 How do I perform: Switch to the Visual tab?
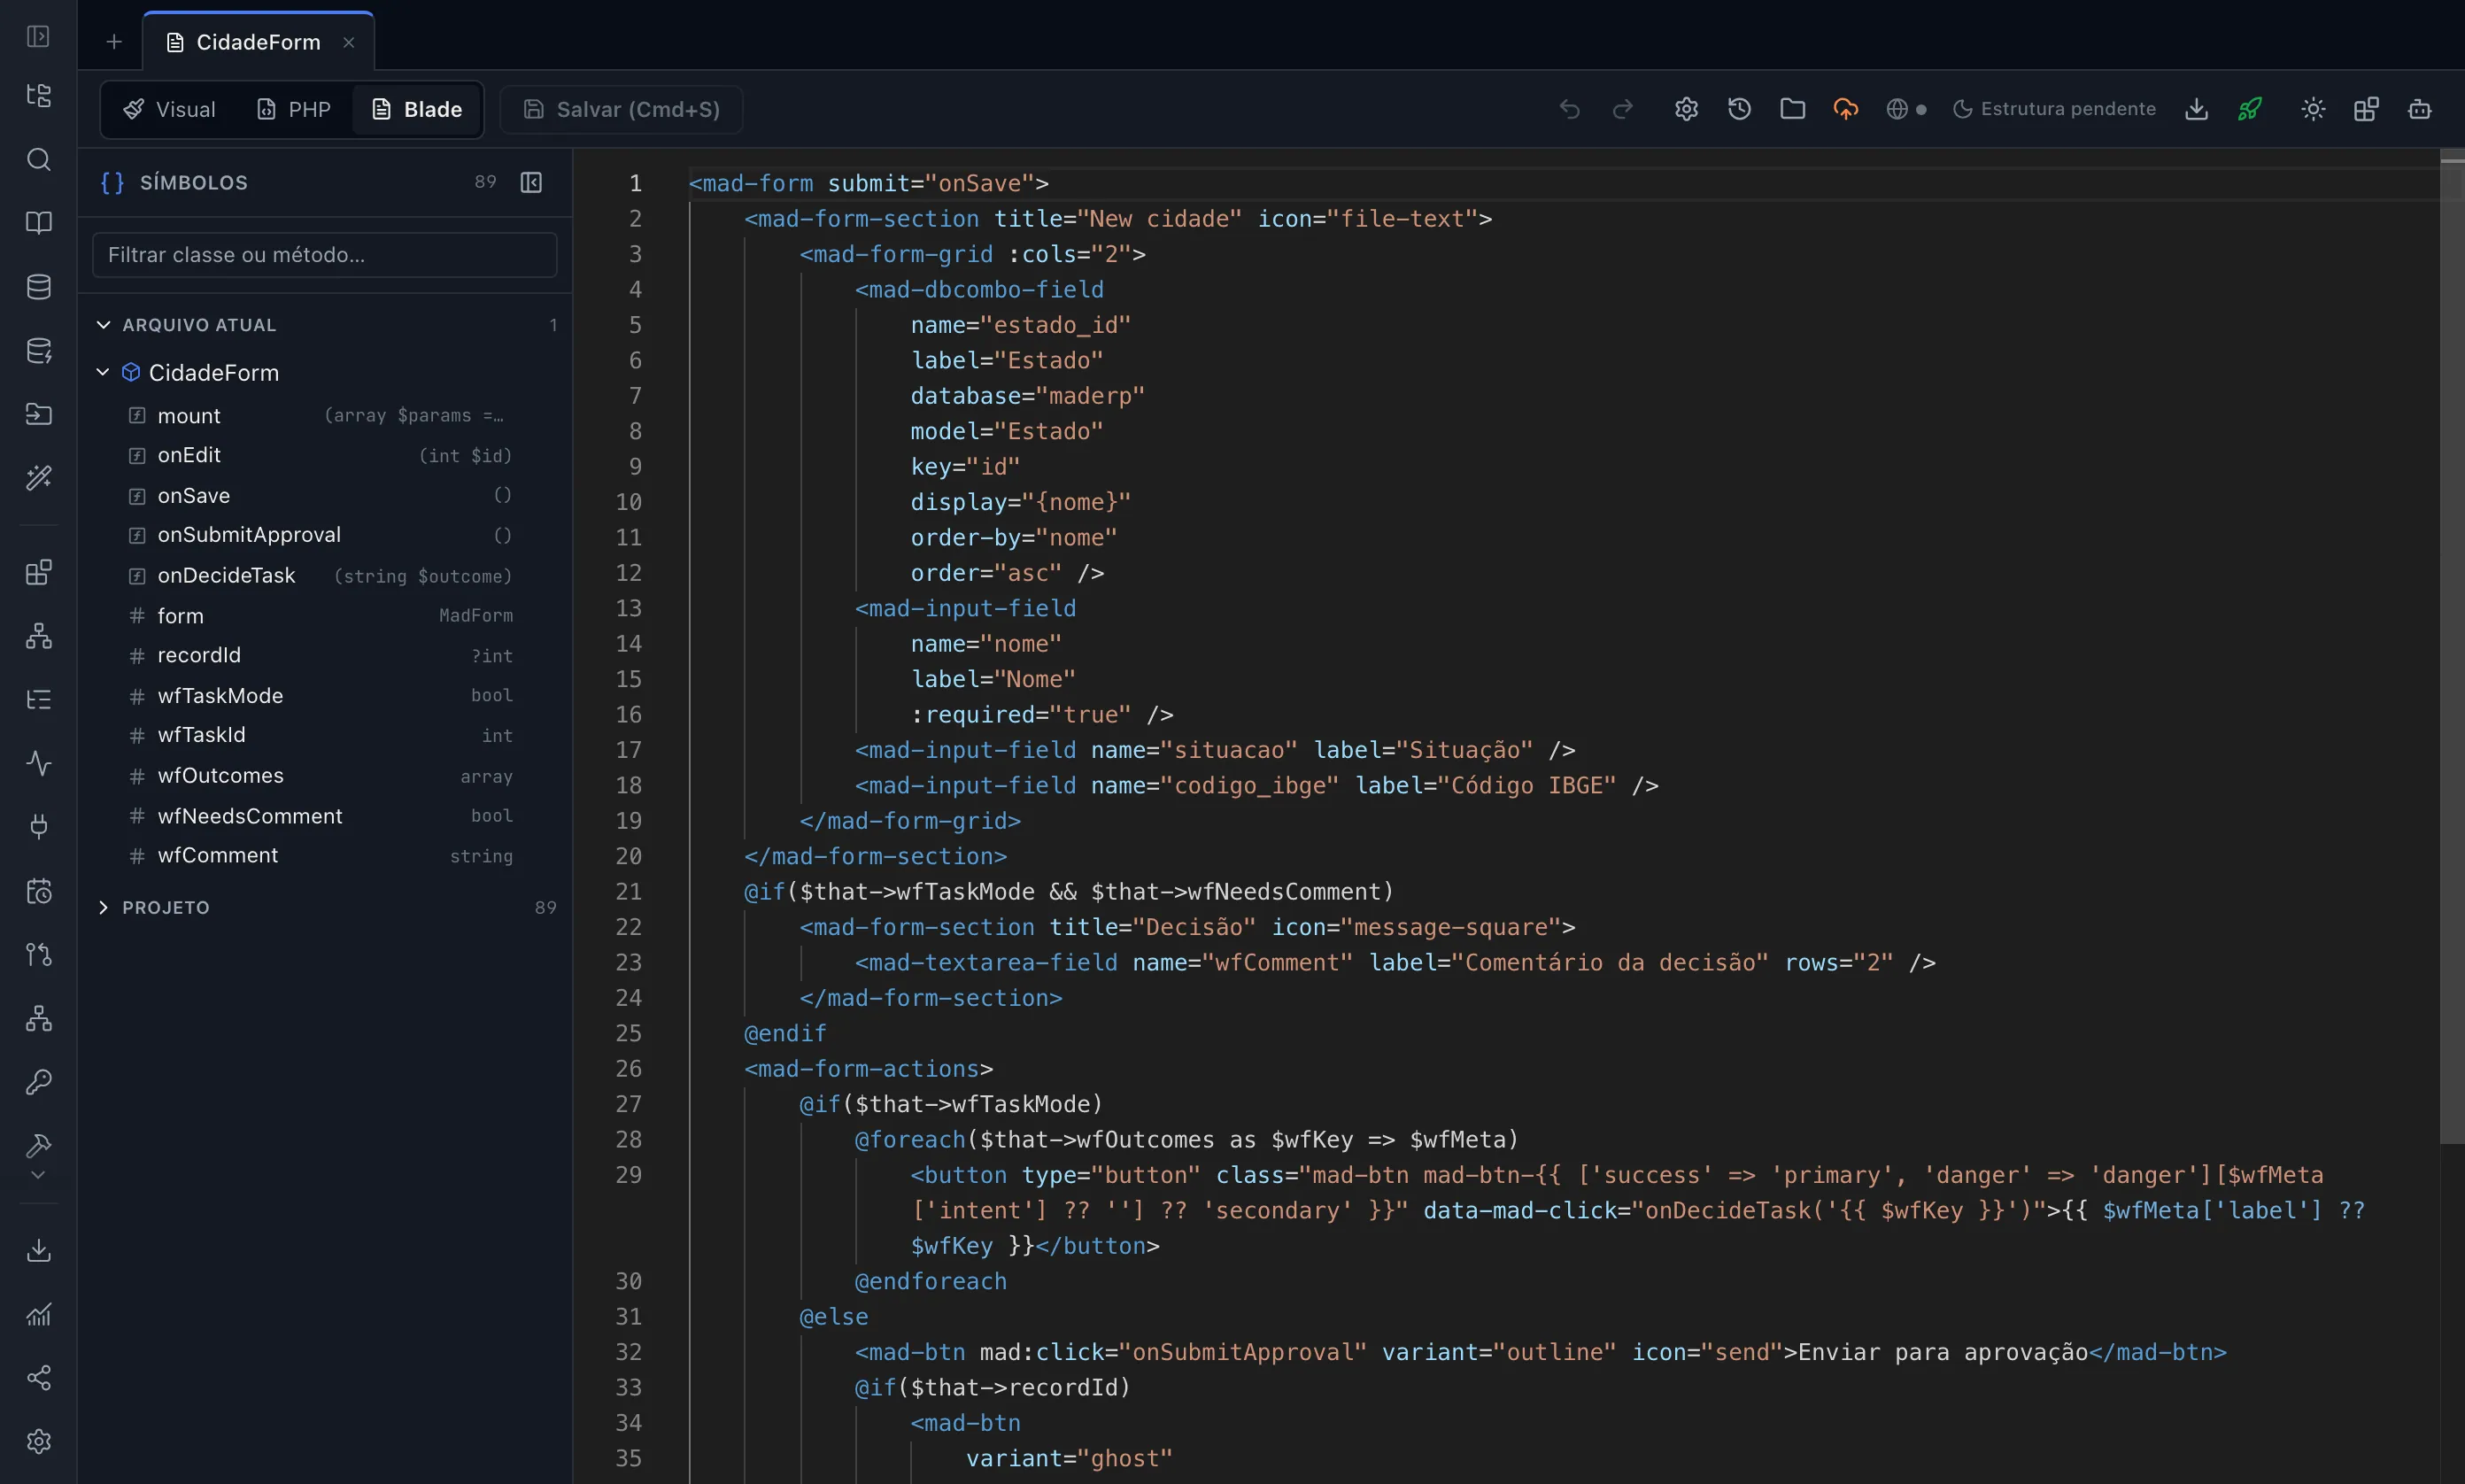click(x=169, y=110)
